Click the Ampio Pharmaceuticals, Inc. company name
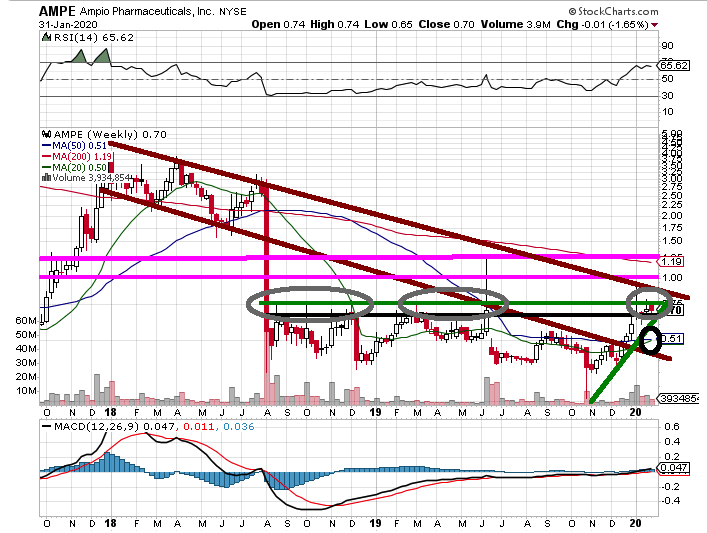Screen dimensions: 707x533 (x=147, y=11)
